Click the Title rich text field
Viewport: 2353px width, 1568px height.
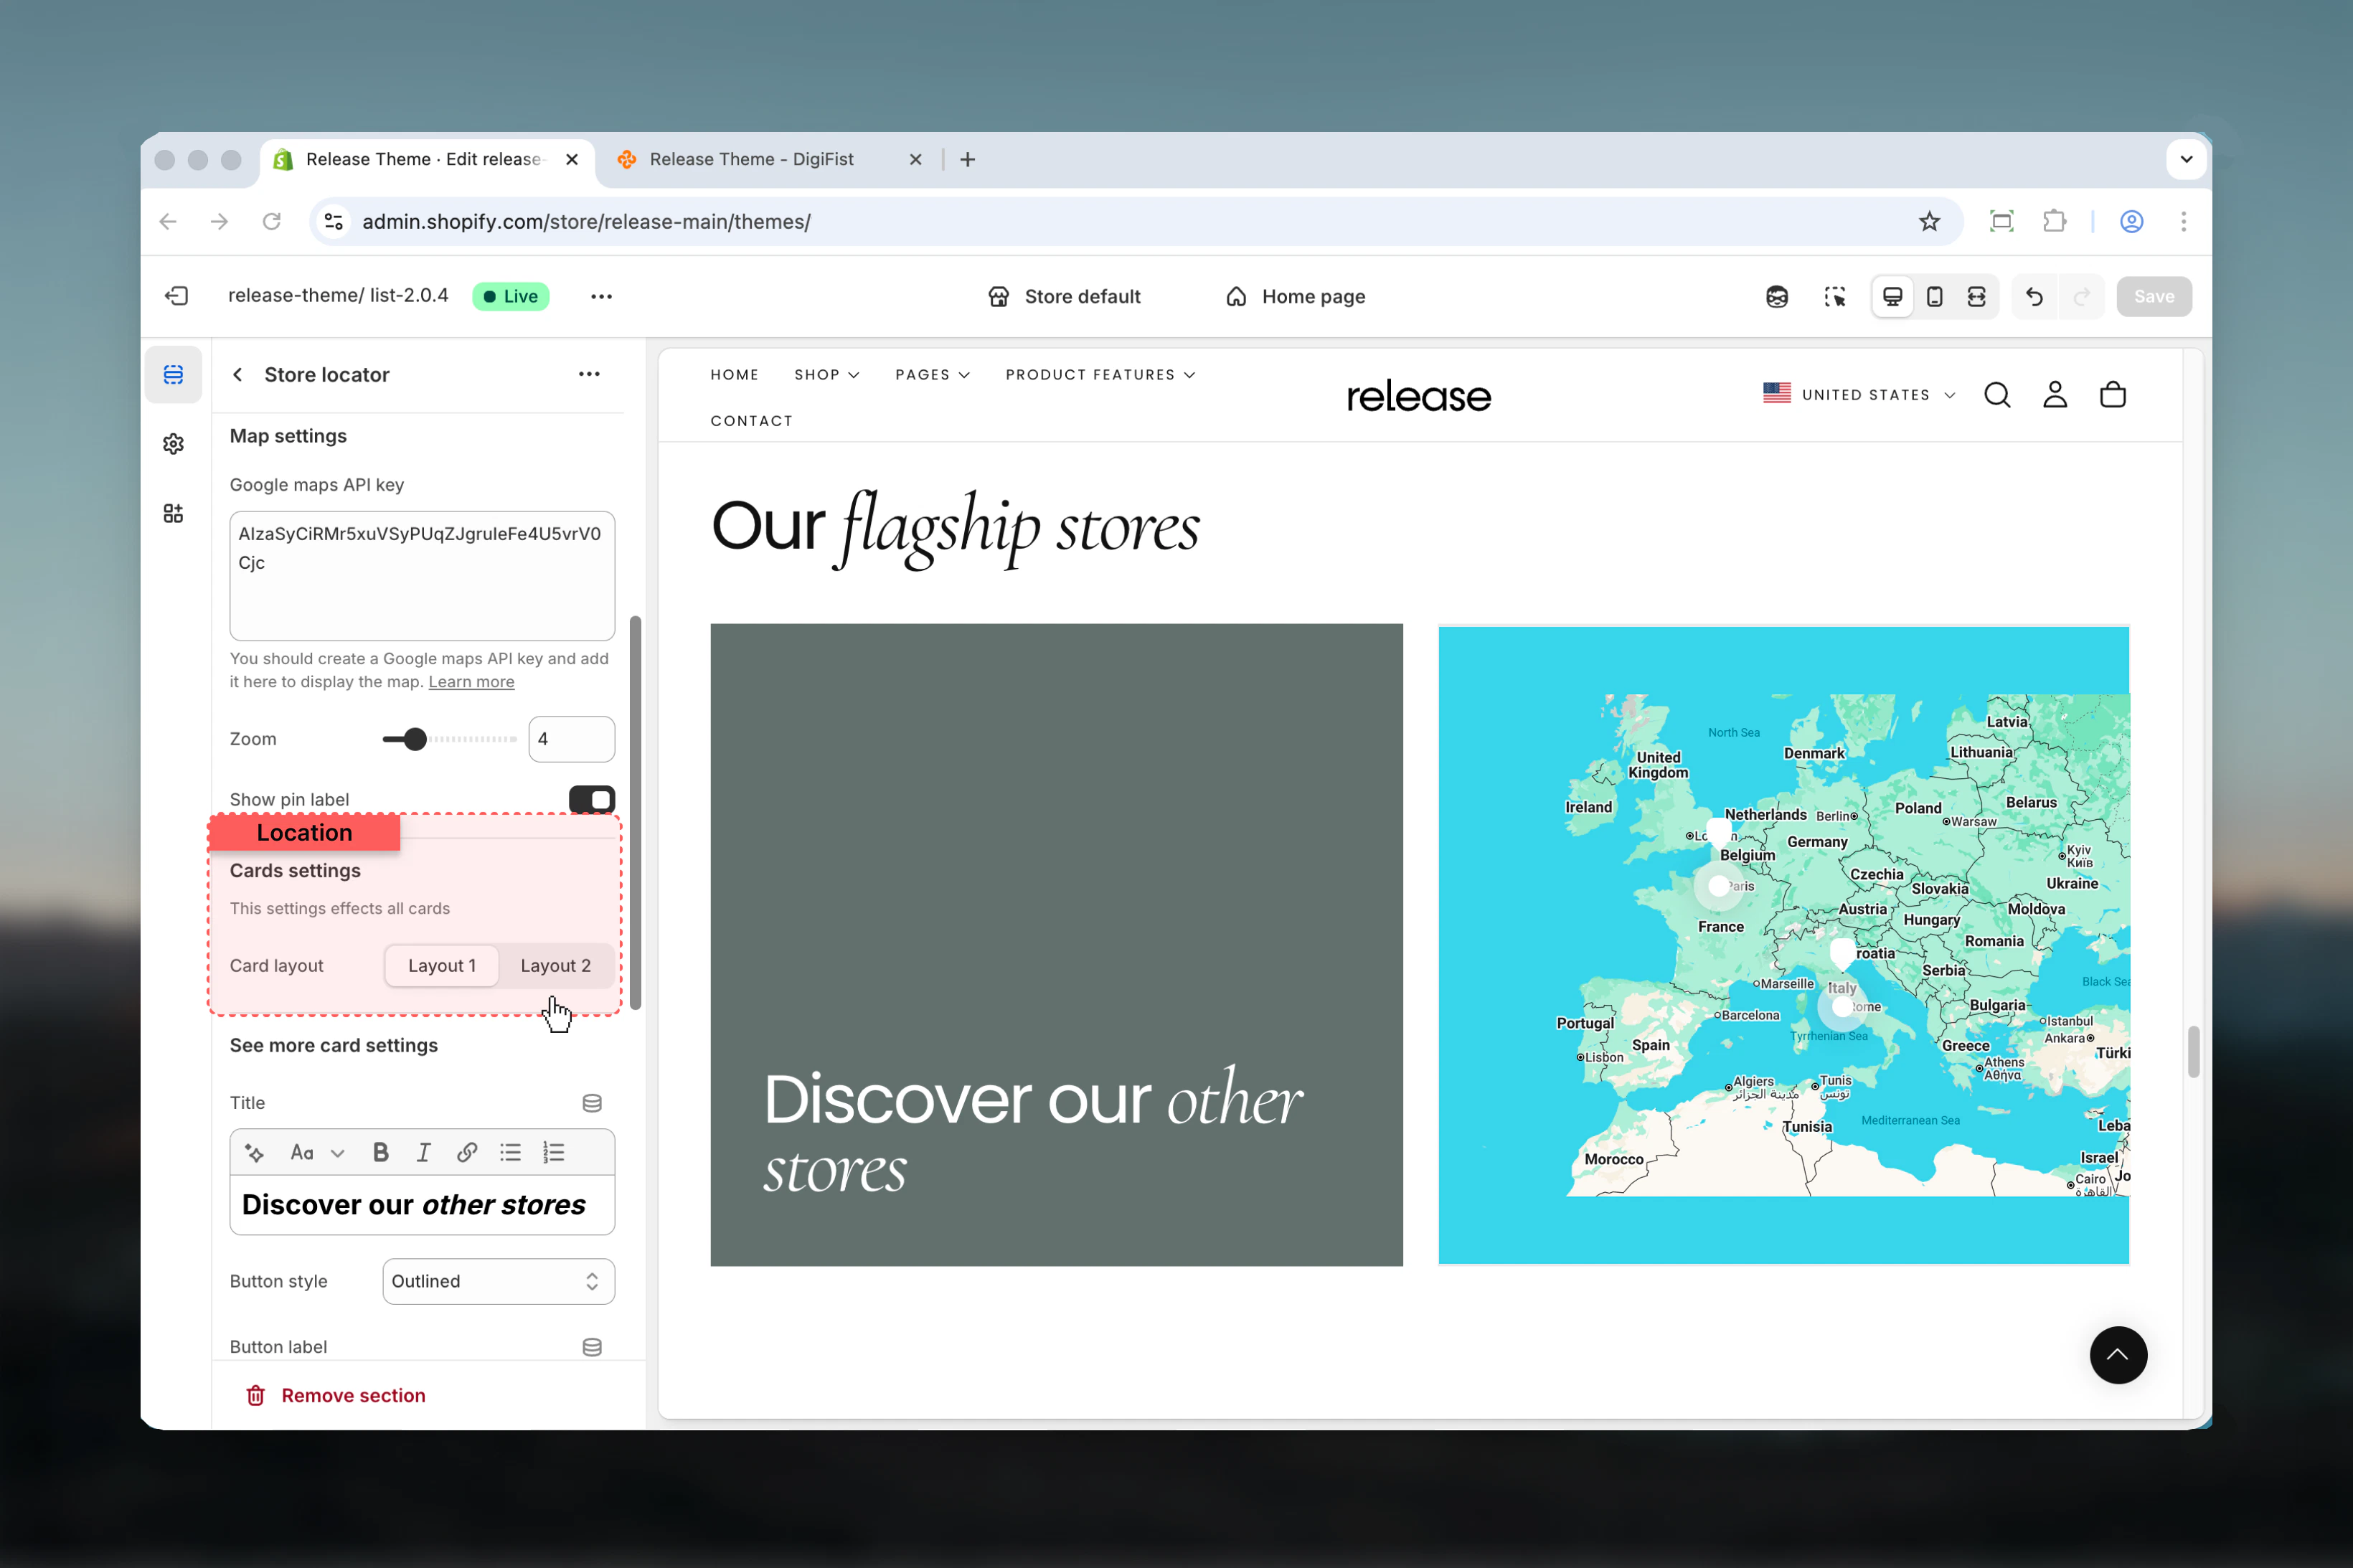[x=422, y=1204]
